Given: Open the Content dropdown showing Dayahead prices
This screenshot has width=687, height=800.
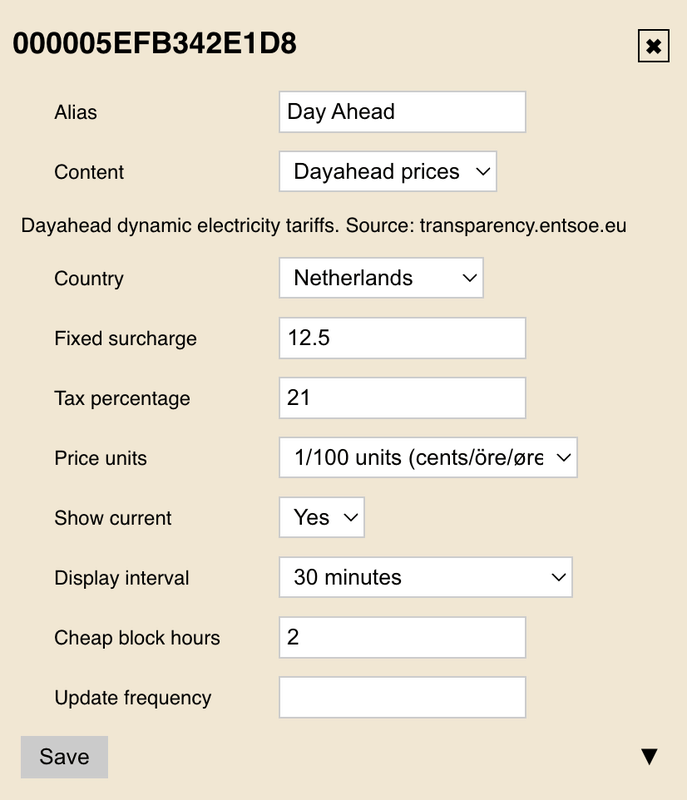Looking at the screenshot, I should (387, 171).
